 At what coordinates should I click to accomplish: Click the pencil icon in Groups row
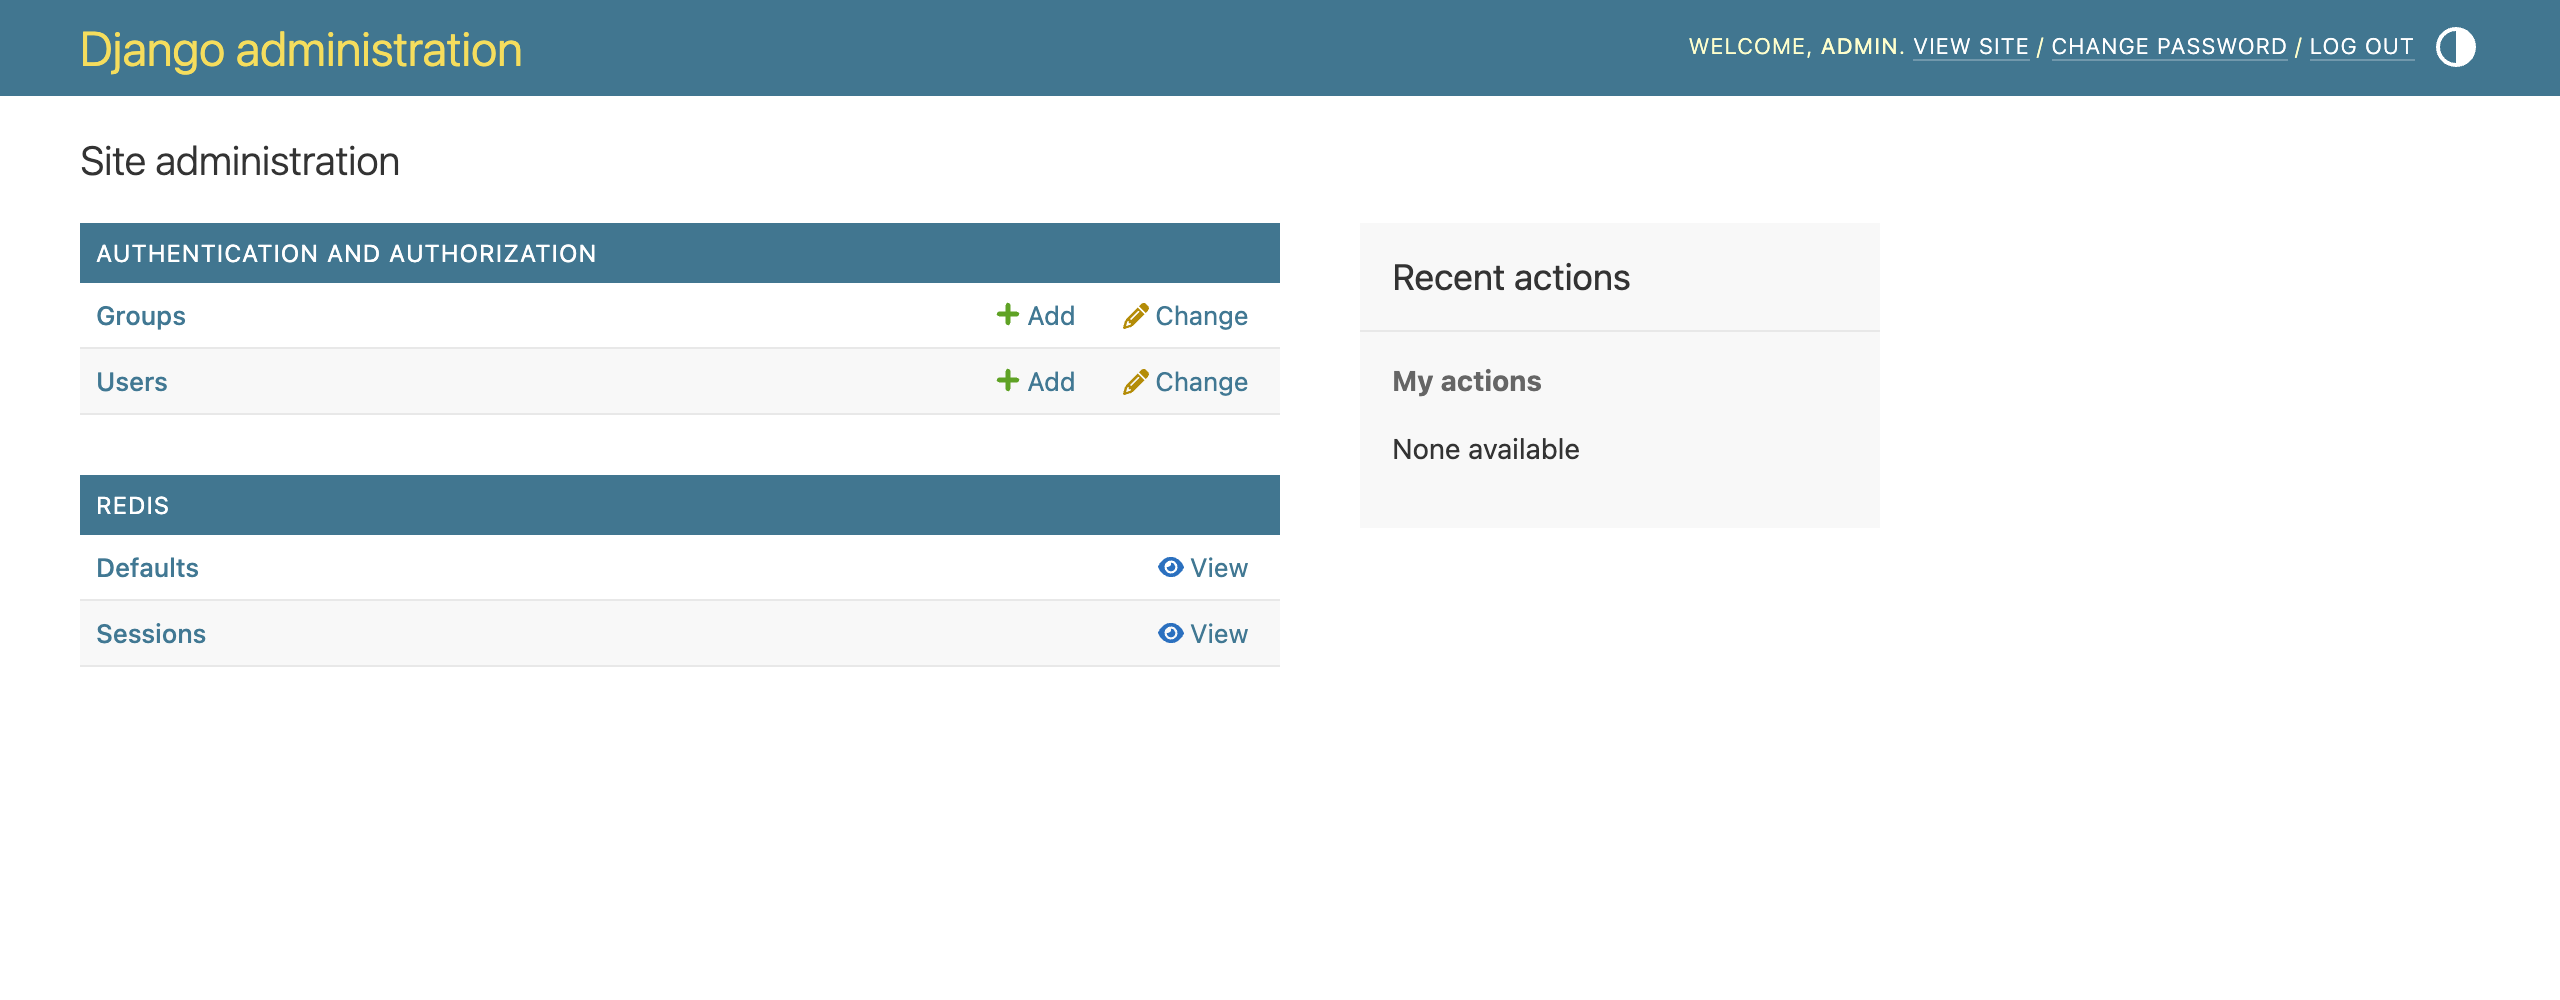coord(1135,316)
